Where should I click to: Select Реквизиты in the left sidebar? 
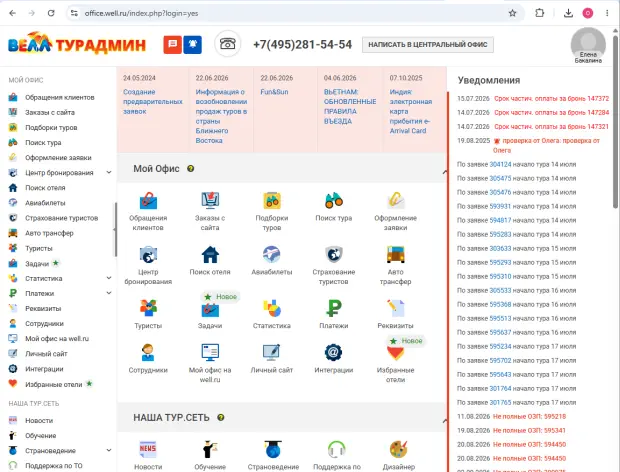click(43, 308)
